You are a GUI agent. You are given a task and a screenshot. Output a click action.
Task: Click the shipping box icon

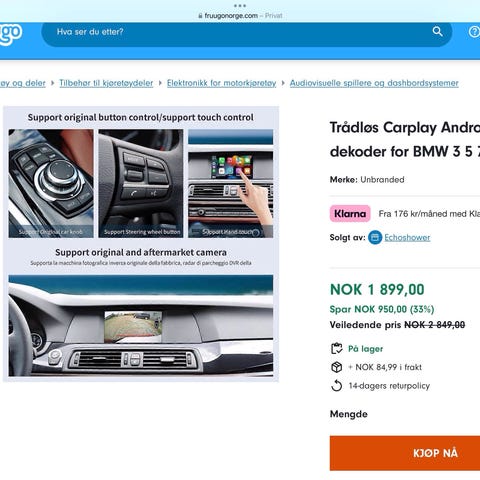[x=337, y=367]
